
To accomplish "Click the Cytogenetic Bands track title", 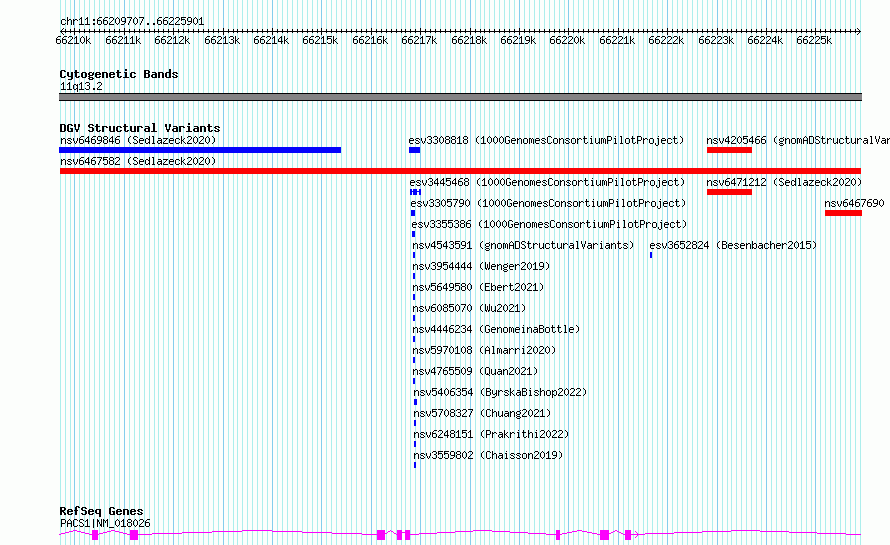I will tap(119, 74).
